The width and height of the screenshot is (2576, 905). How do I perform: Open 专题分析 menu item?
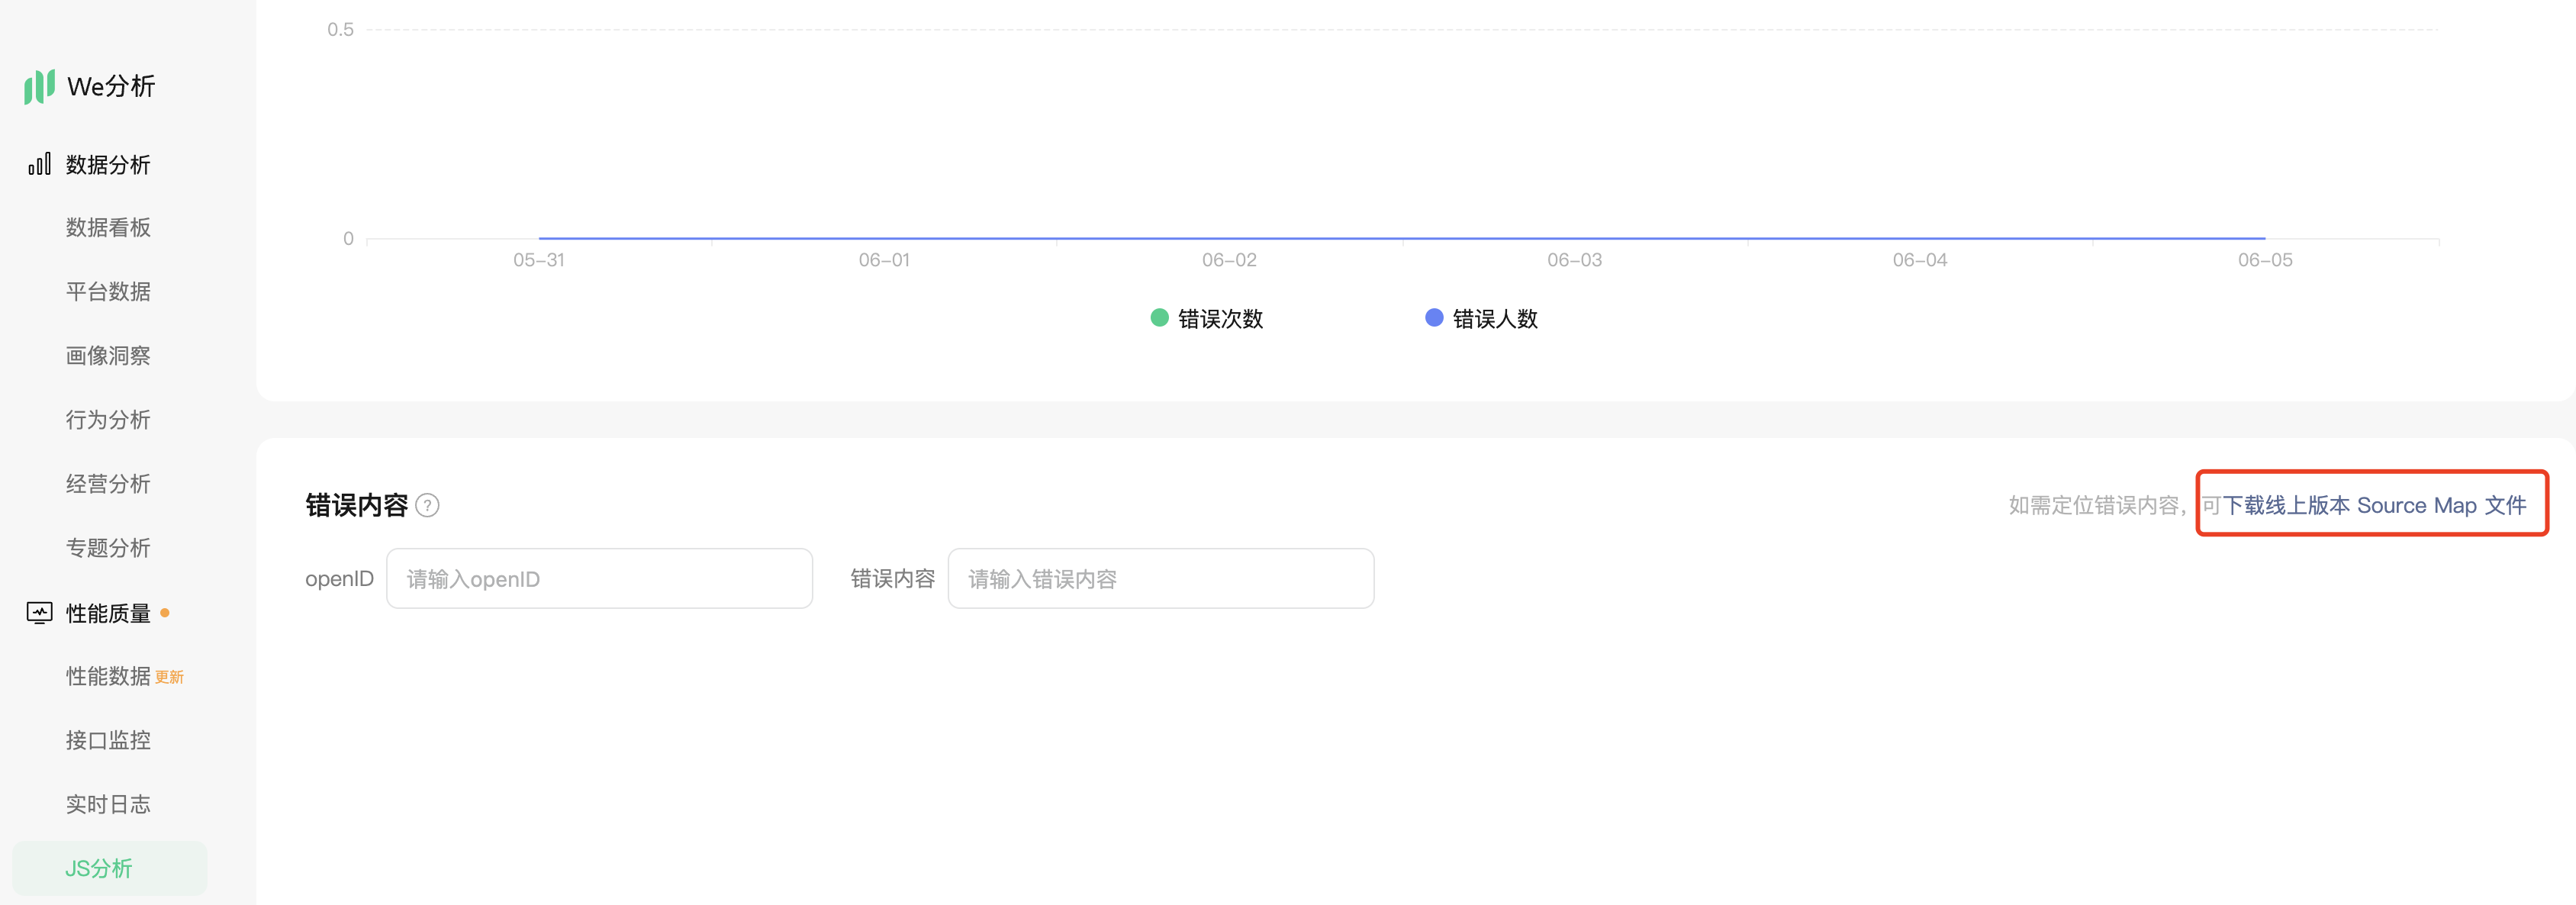click(108, 548)
